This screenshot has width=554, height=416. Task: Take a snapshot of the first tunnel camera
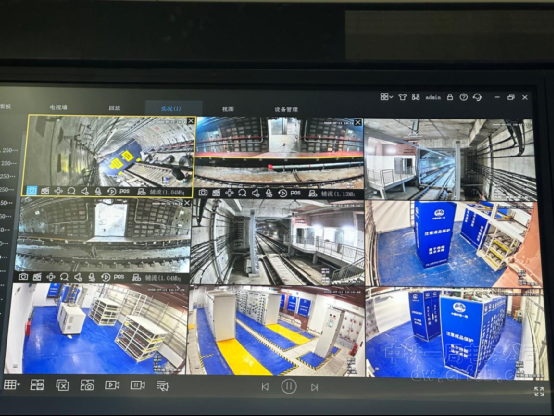(x=32, y=191)
